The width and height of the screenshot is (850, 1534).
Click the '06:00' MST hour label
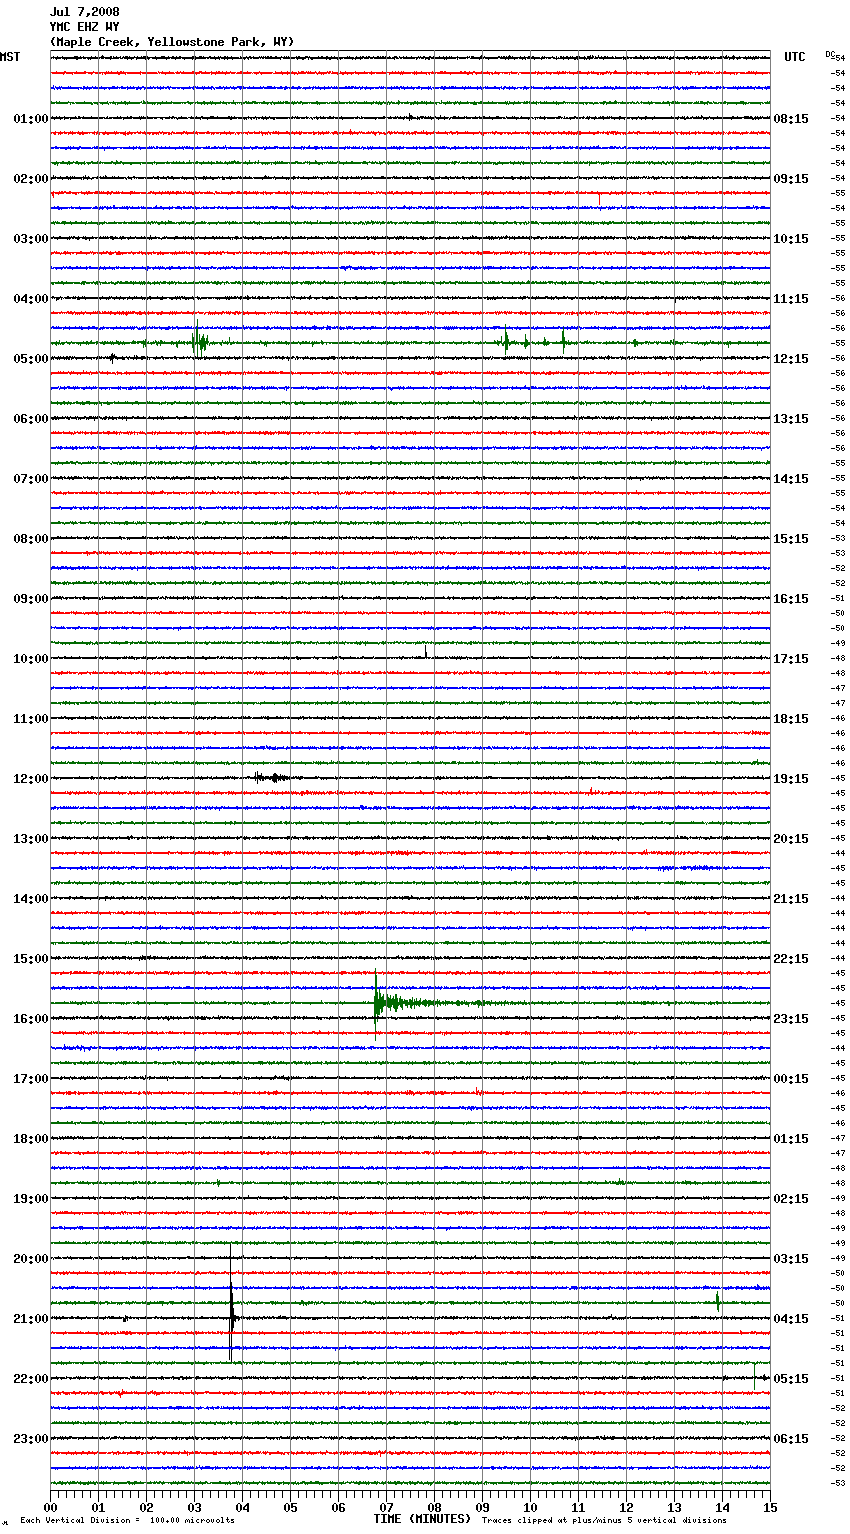point(31,419)
